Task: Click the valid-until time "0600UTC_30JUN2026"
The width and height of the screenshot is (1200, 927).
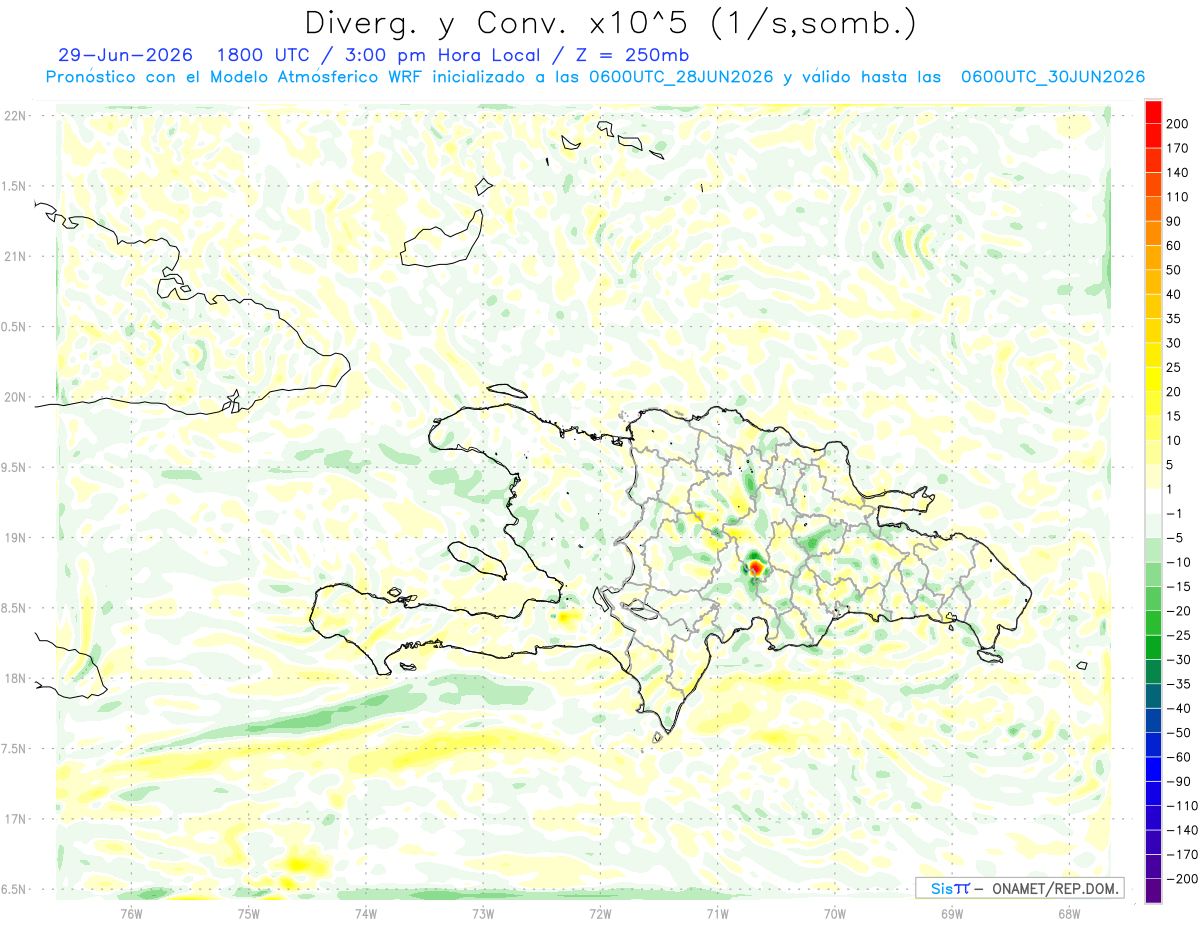Action: [x=1052, y=77]
